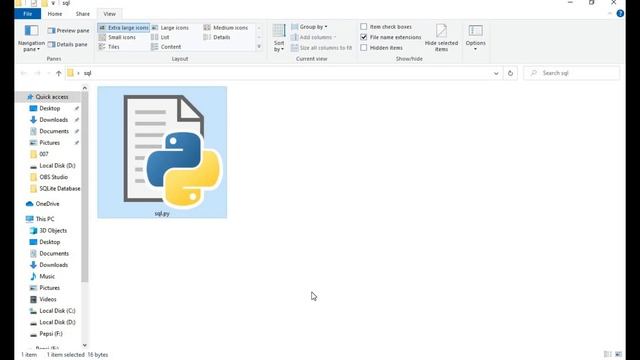Toggle the Details pane
640x360 pixels.
click(x=68, y=44)
